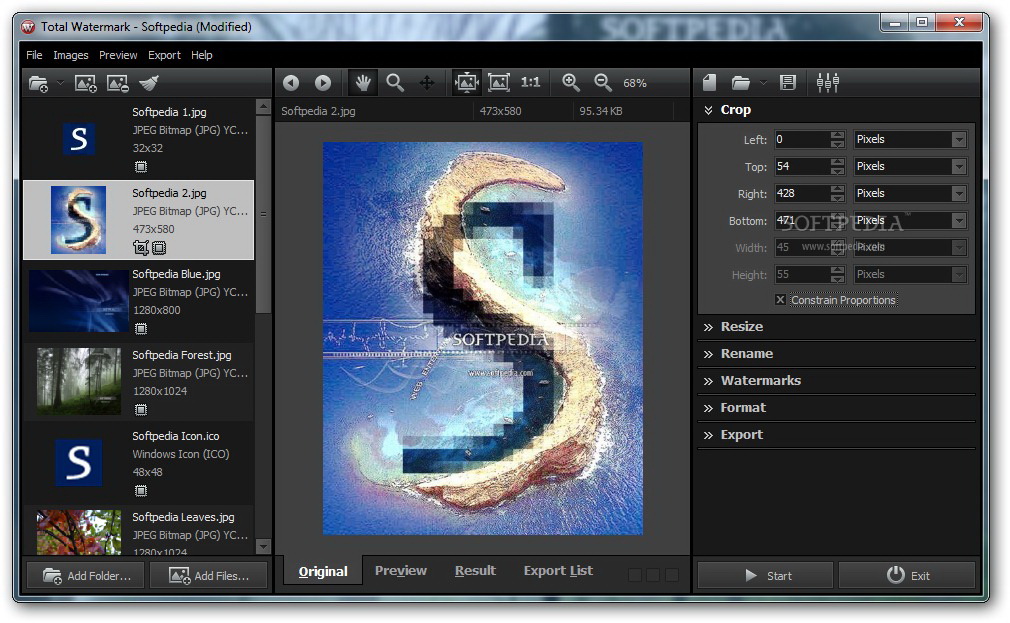This screenshot has width=1010, height=623.
Task: Click the new profile page icon
Action: [x=709, y=82]
